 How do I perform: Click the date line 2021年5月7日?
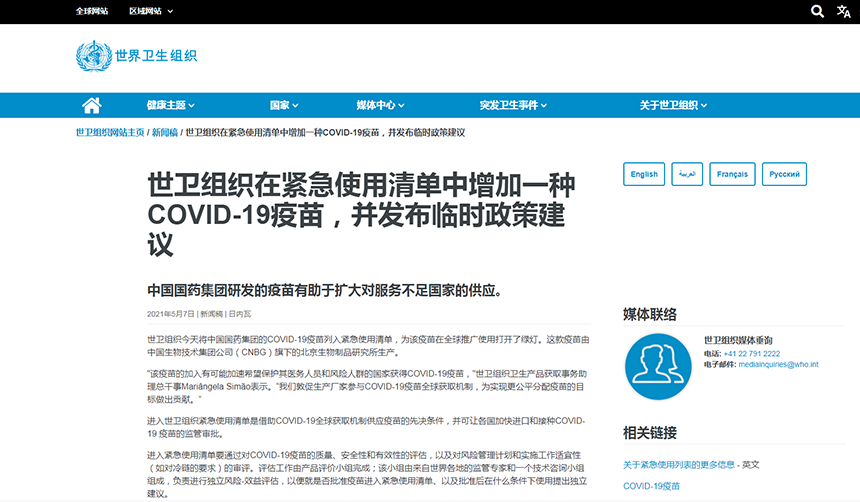pos(171,314)
